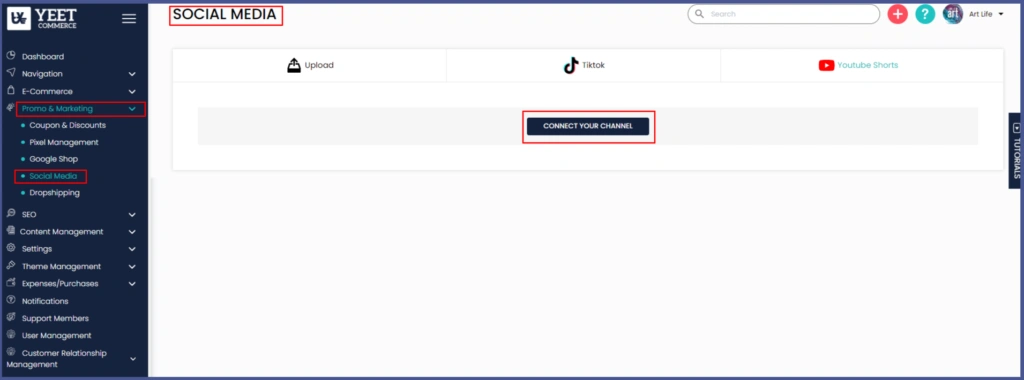Click the Upload tray icon
The width and height of the screenshot is (1024, 380).
tap(294, 65)
